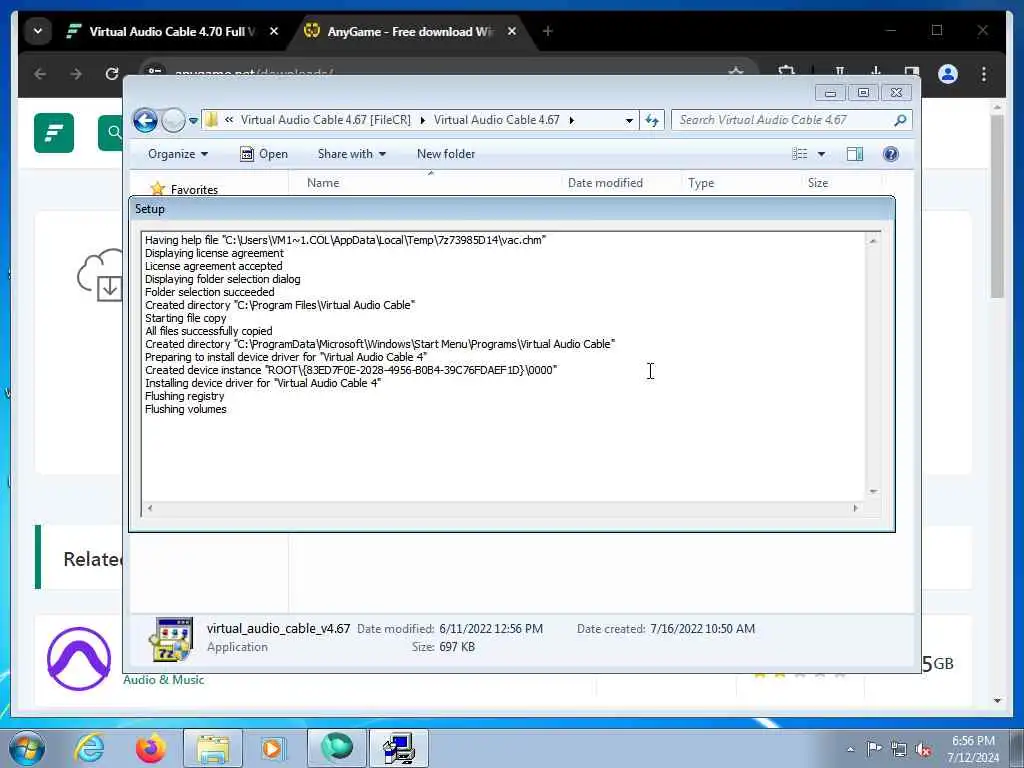Click the browser forward arrow
The image size is (1024, 768).
(76, 74)
